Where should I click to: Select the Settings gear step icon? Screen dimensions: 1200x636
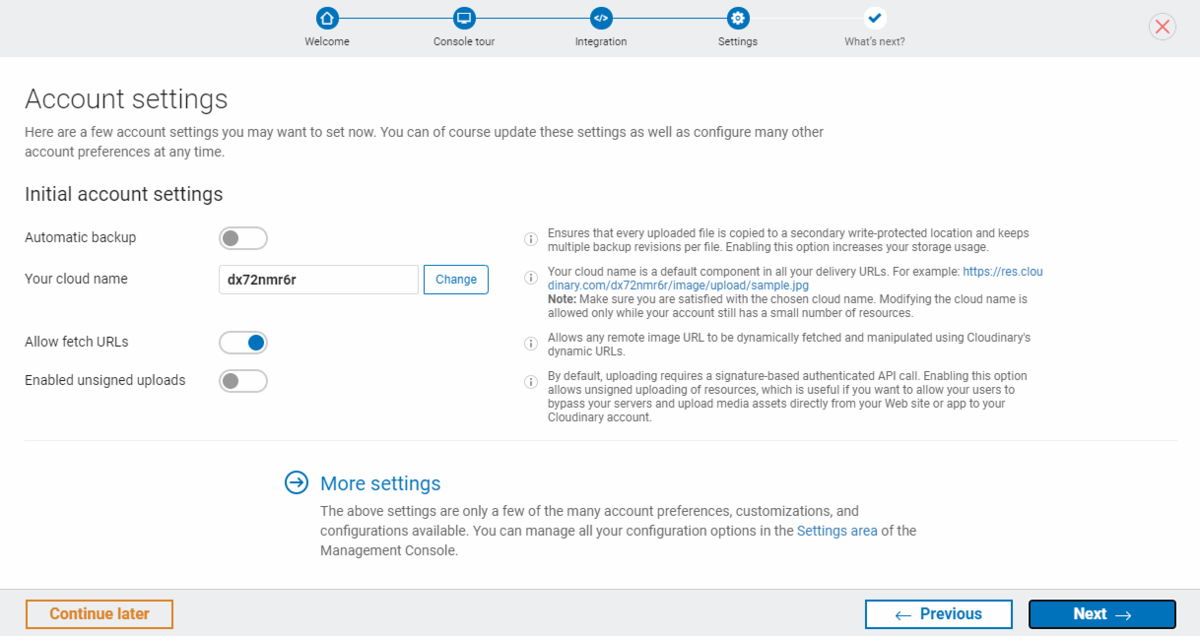(737, 18)
